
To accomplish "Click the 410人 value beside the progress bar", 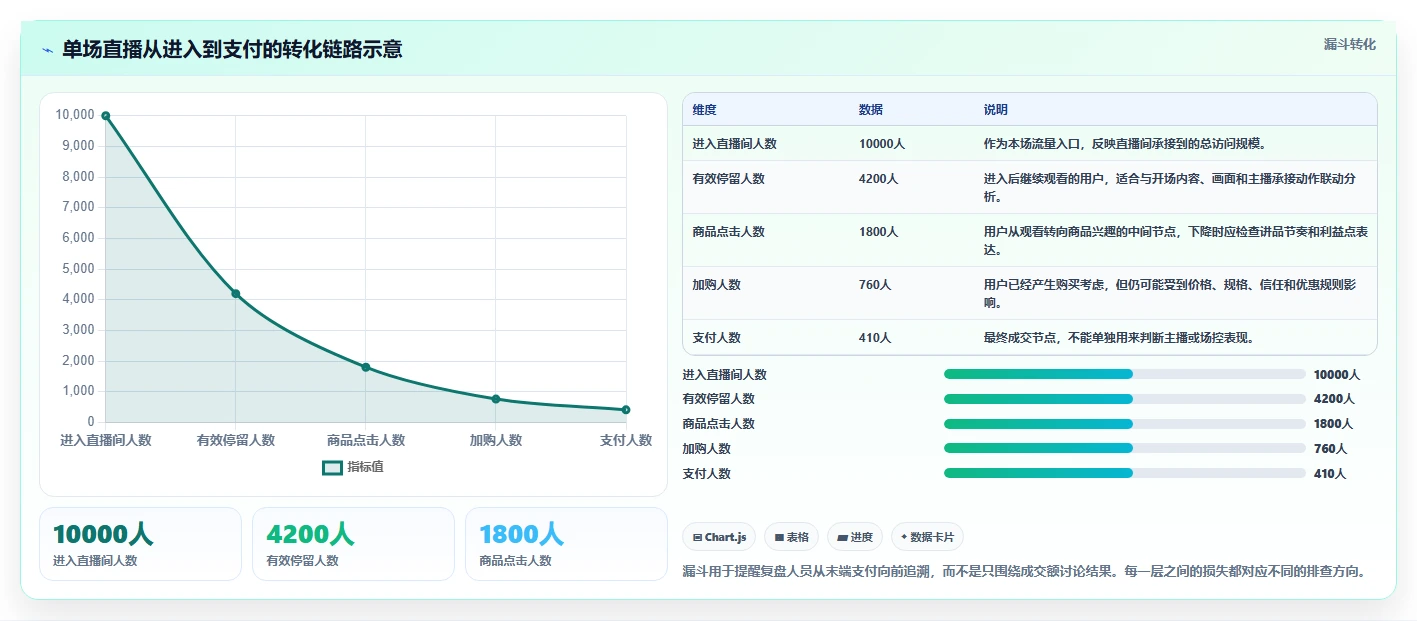I will coord(1330,474).
